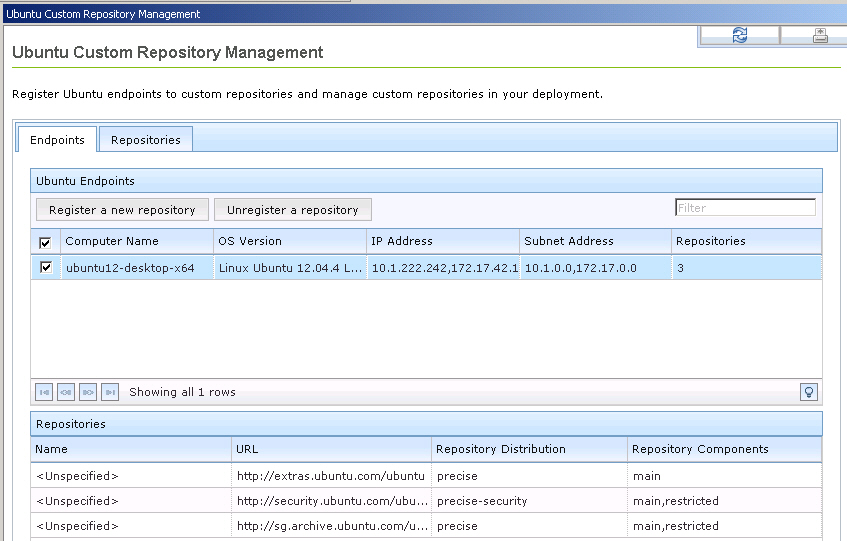The image size is (847, 541).
Task: Uncheck the ubuntu12-desktop-x64 row checkbox
Action: [x=45, y=268]
